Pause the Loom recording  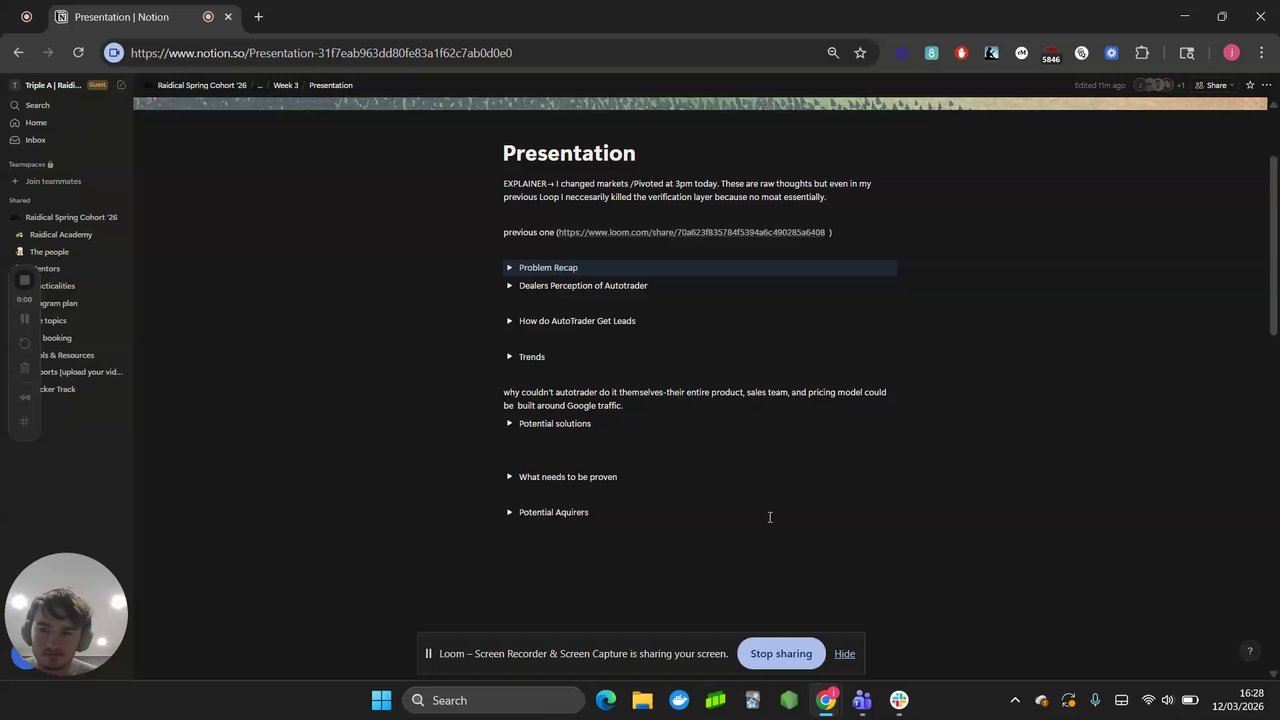25,319
